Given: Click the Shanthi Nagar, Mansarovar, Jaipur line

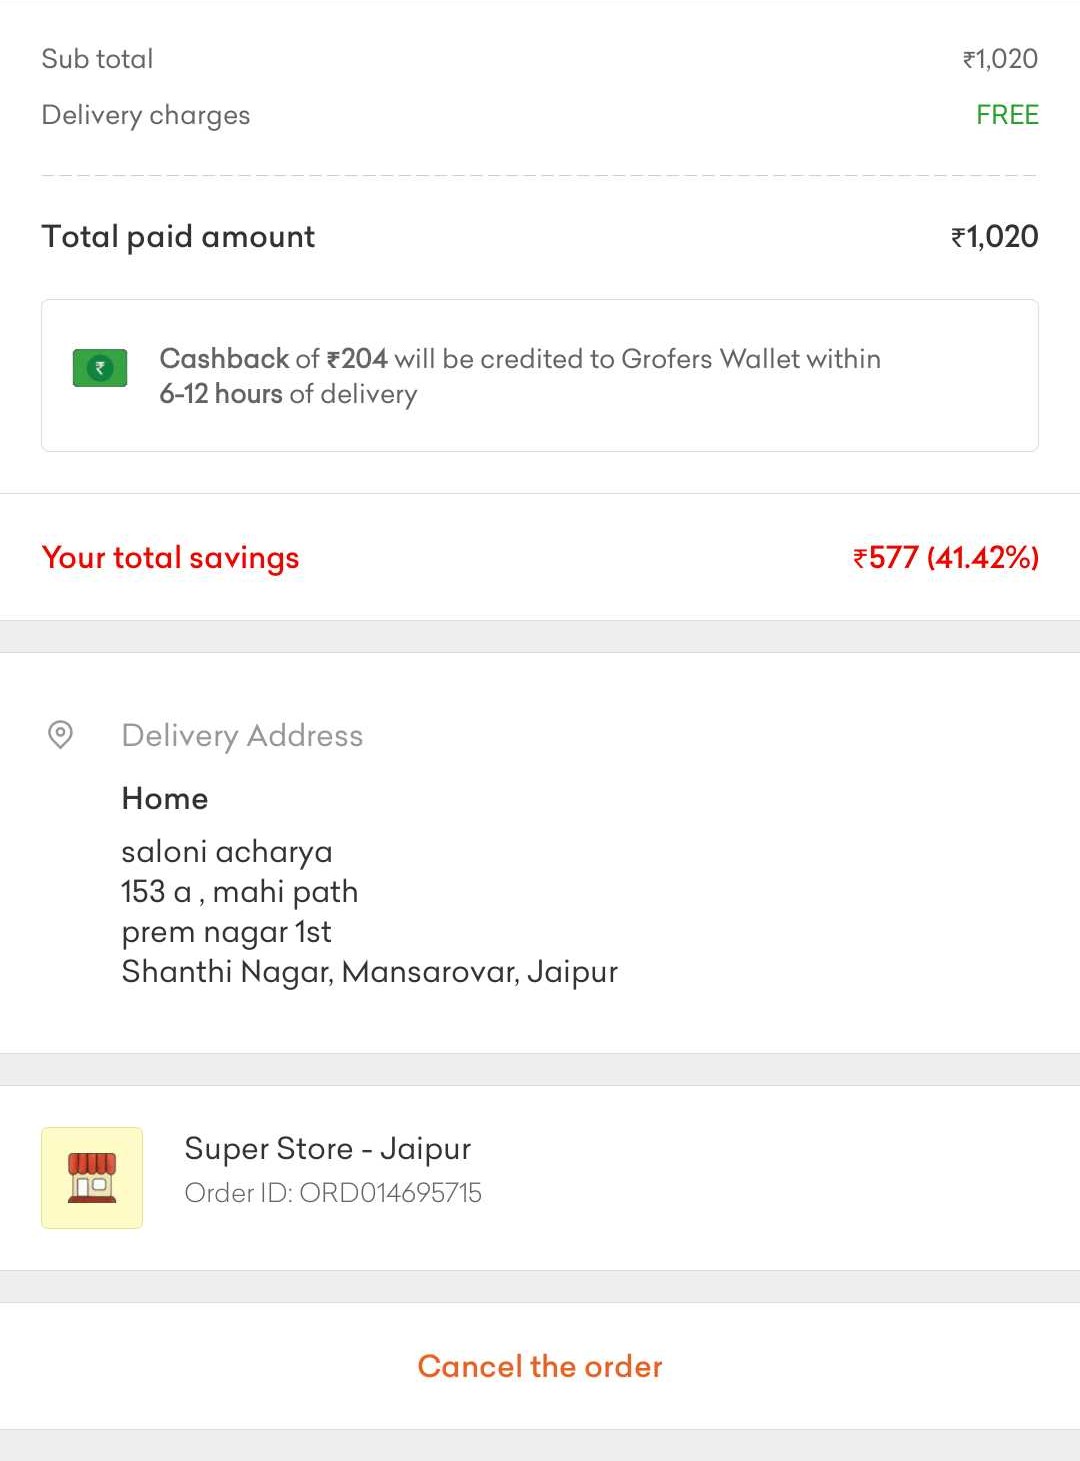Looking at the screenshot, I should [370, 972].
